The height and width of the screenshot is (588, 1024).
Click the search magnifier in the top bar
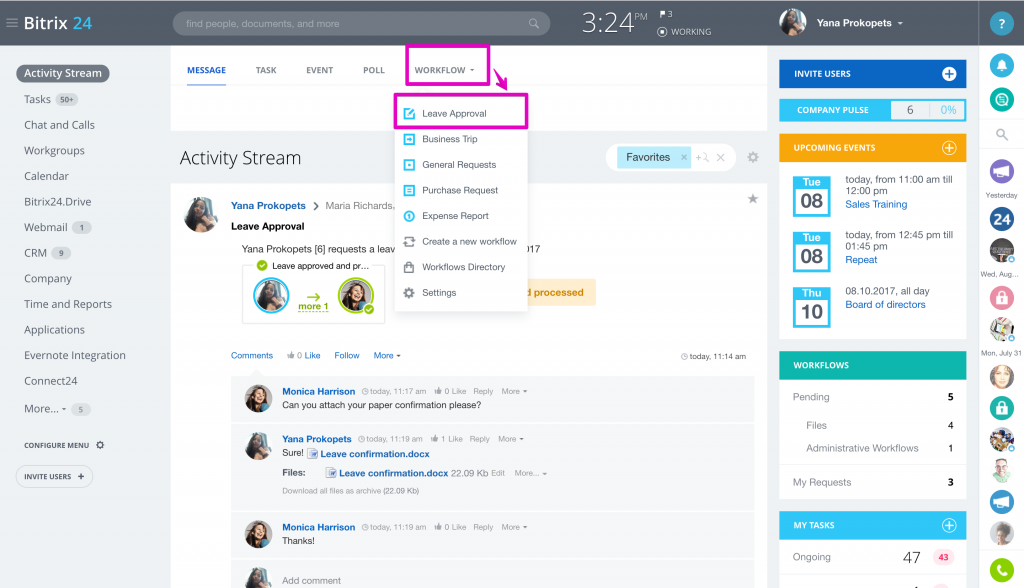[534, 24]
